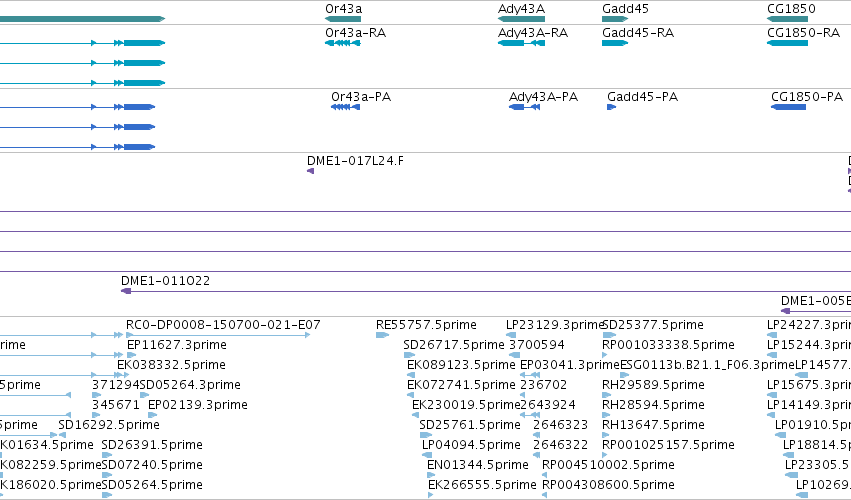
Task: Select the Ady43A-PA protein glyph
Action: coord(524,107)
